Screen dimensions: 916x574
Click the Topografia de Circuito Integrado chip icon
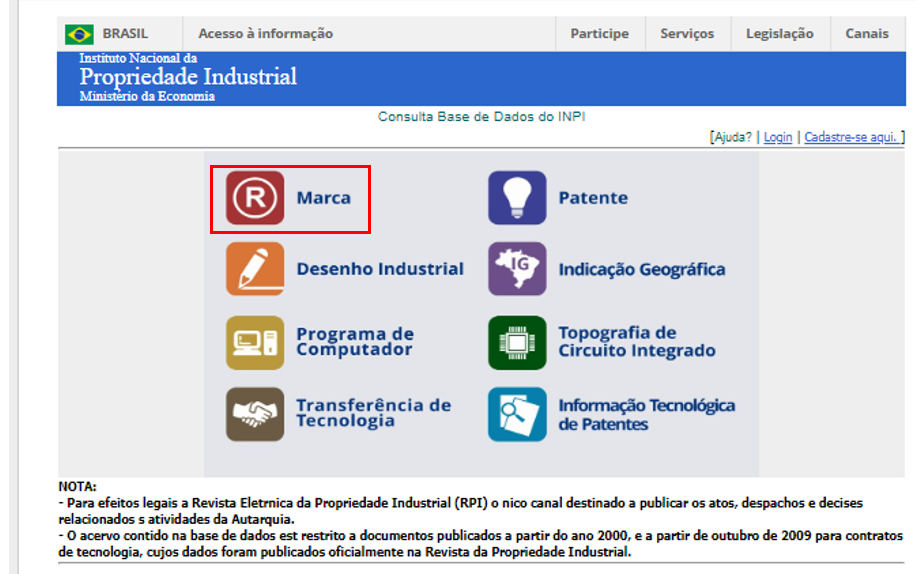pyautogui.click(x=517, y=343)
